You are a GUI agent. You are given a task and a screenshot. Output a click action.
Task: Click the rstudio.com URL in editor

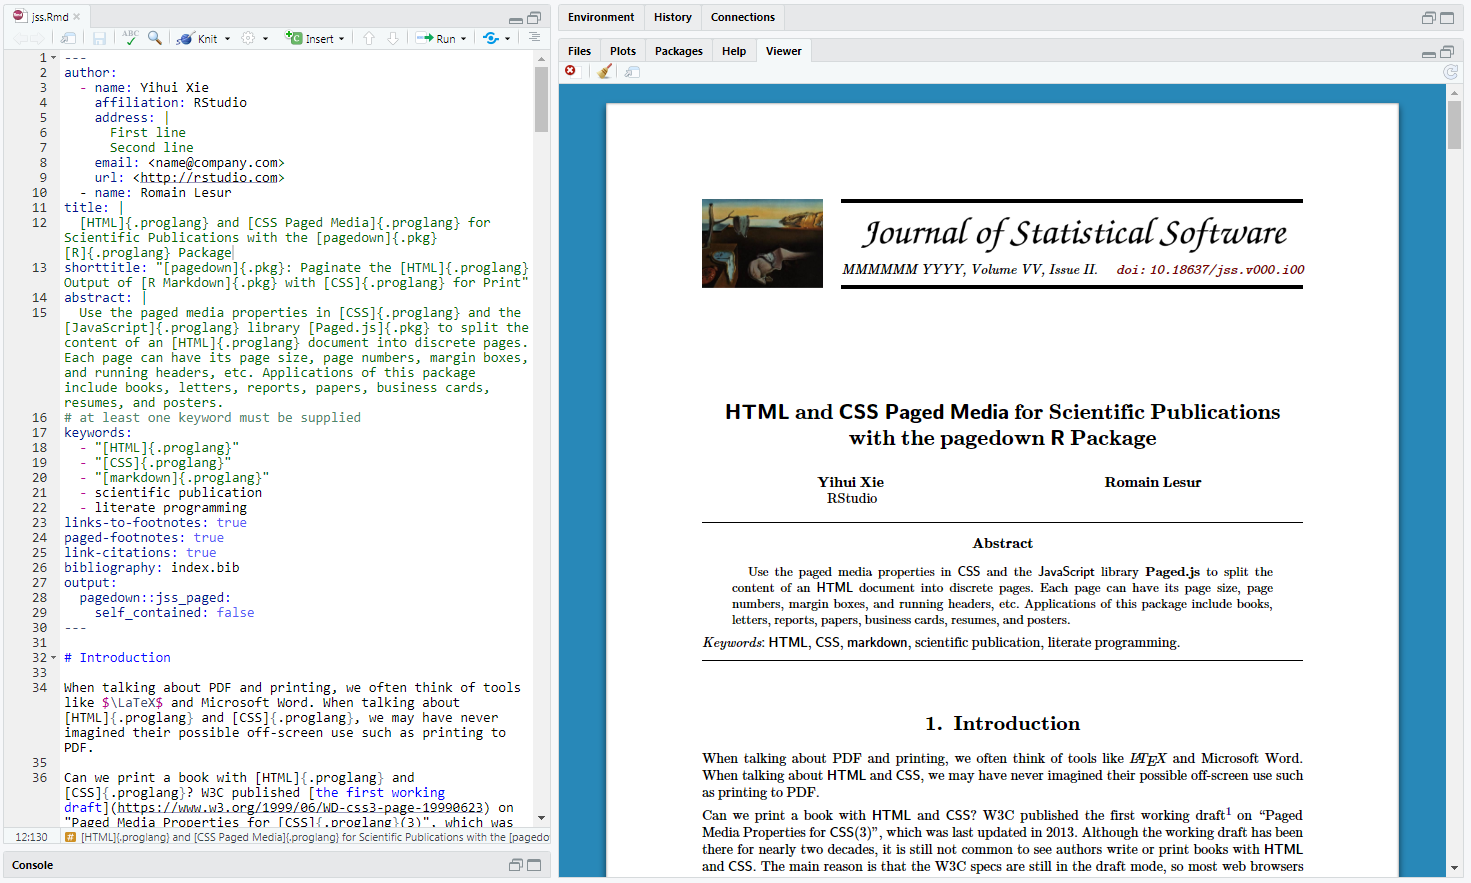pyautogui.click(x=208, y=178)
